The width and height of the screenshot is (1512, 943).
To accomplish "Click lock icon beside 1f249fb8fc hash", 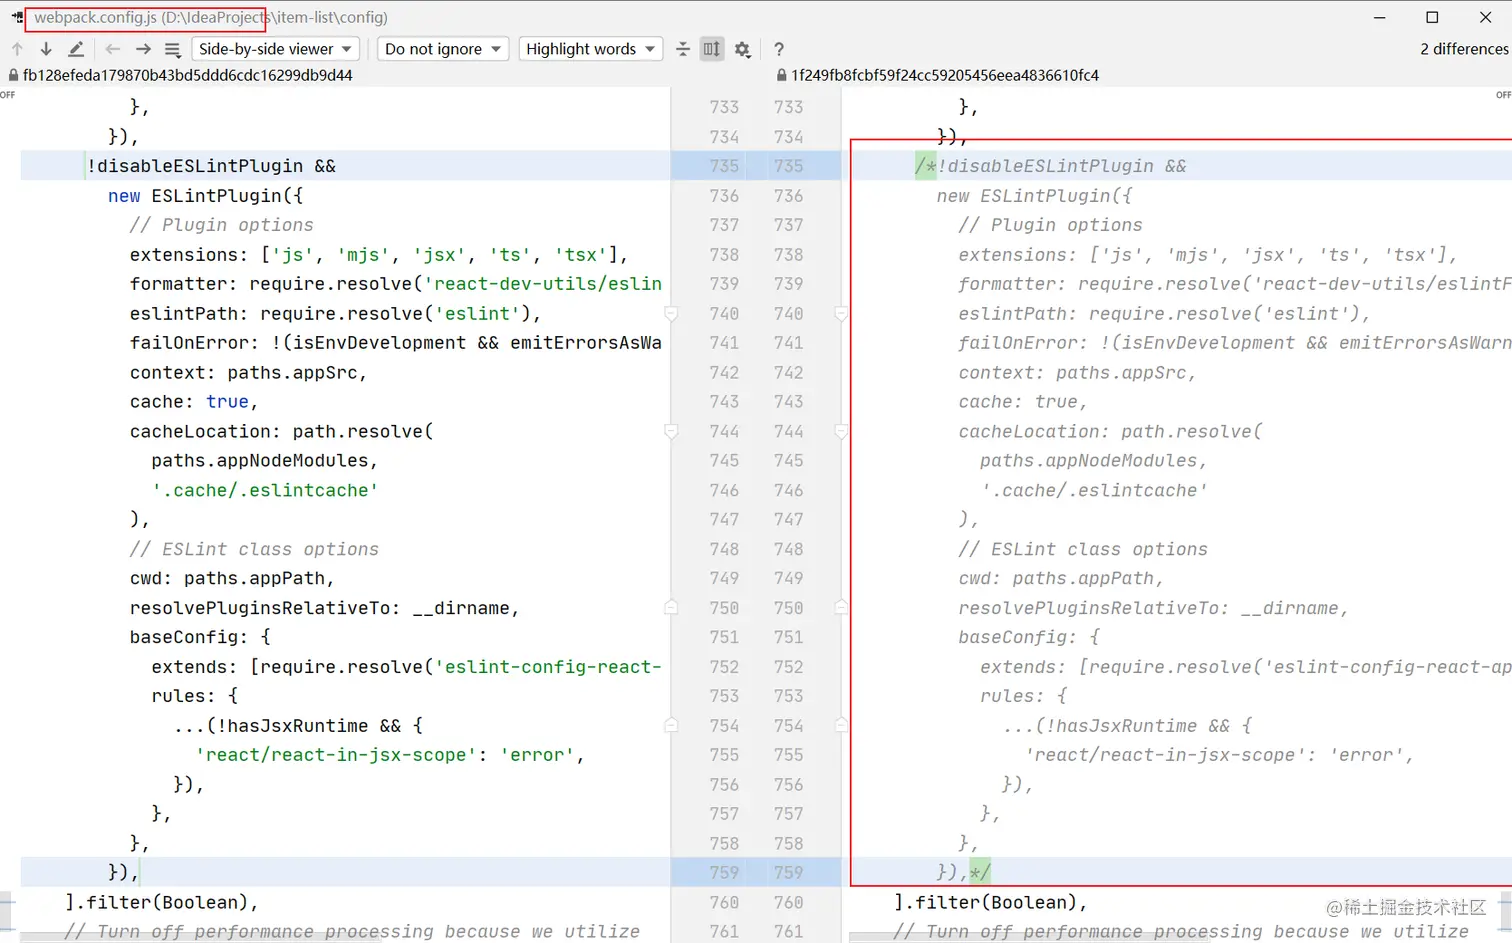I will [782, 75].
